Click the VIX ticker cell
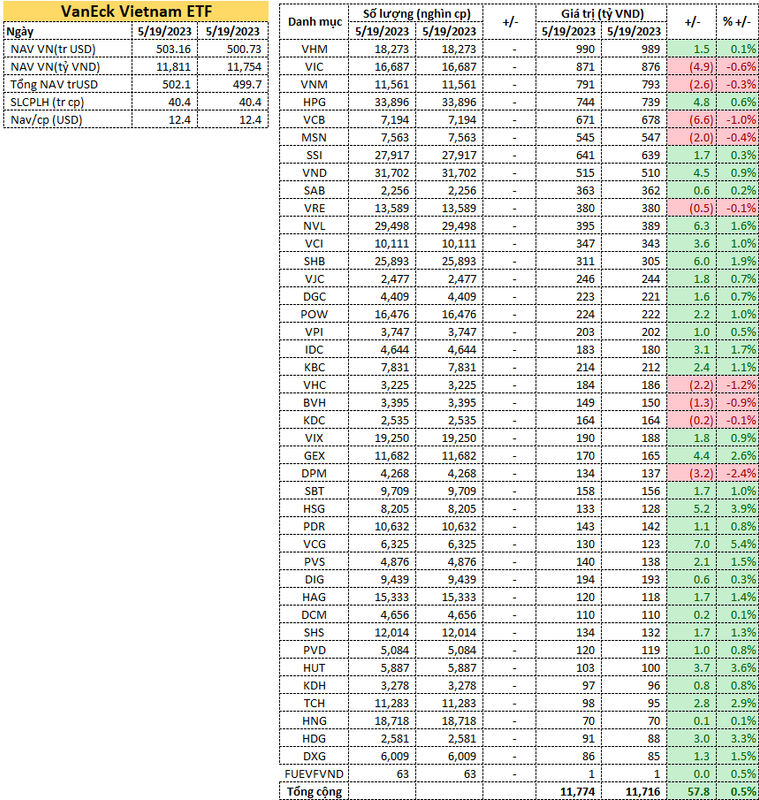Viewport: 759px width, 800px height. click(x=314, y=438)
